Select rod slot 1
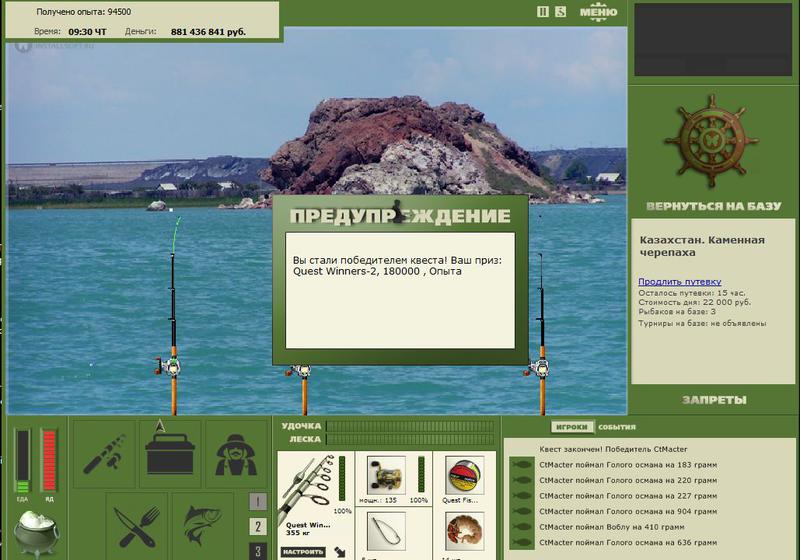 pyautogui.click(x=258, y=502)
